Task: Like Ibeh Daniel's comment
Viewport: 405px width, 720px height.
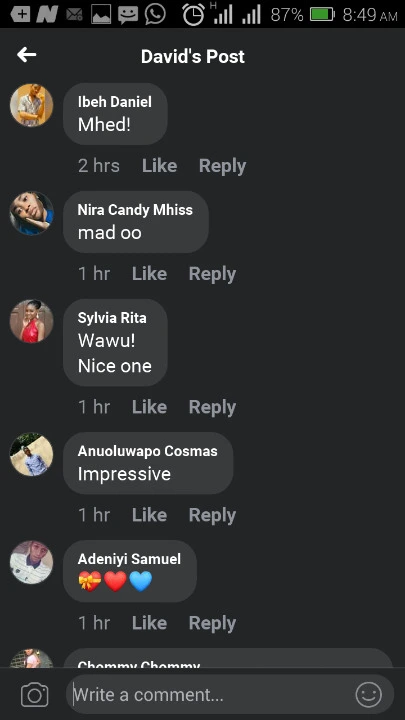Action: click(159, 166)
